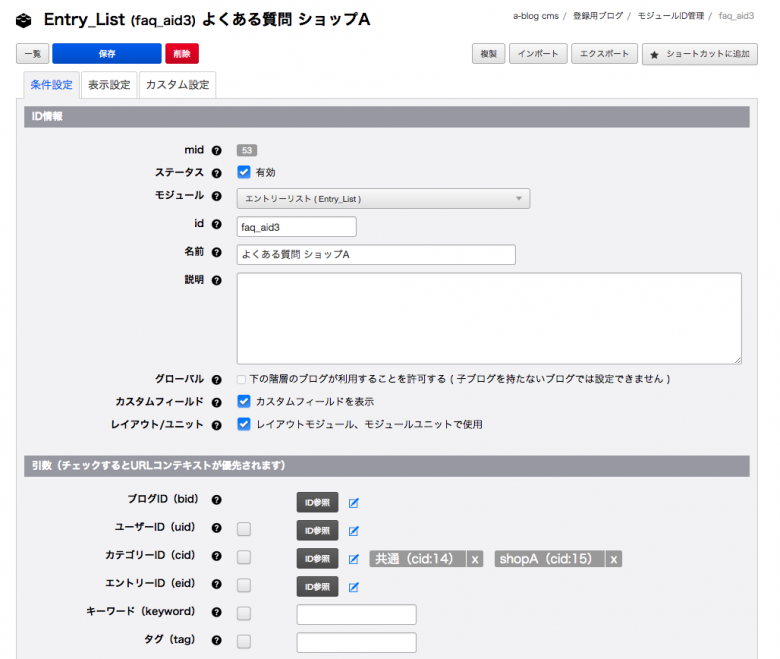The height and width of the screenshot is (659, 780).
Task: Click the help icon next to ステータス
Action: pyautogui.click(x=216, y=173)
